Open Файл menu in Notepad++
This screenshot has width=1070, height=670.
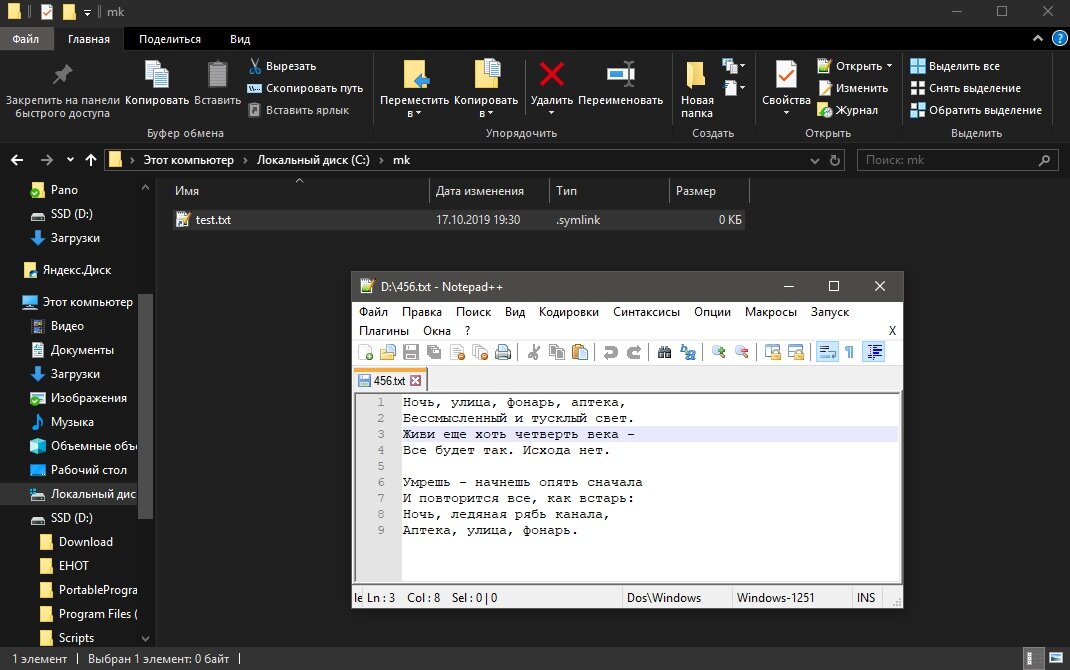373,312
